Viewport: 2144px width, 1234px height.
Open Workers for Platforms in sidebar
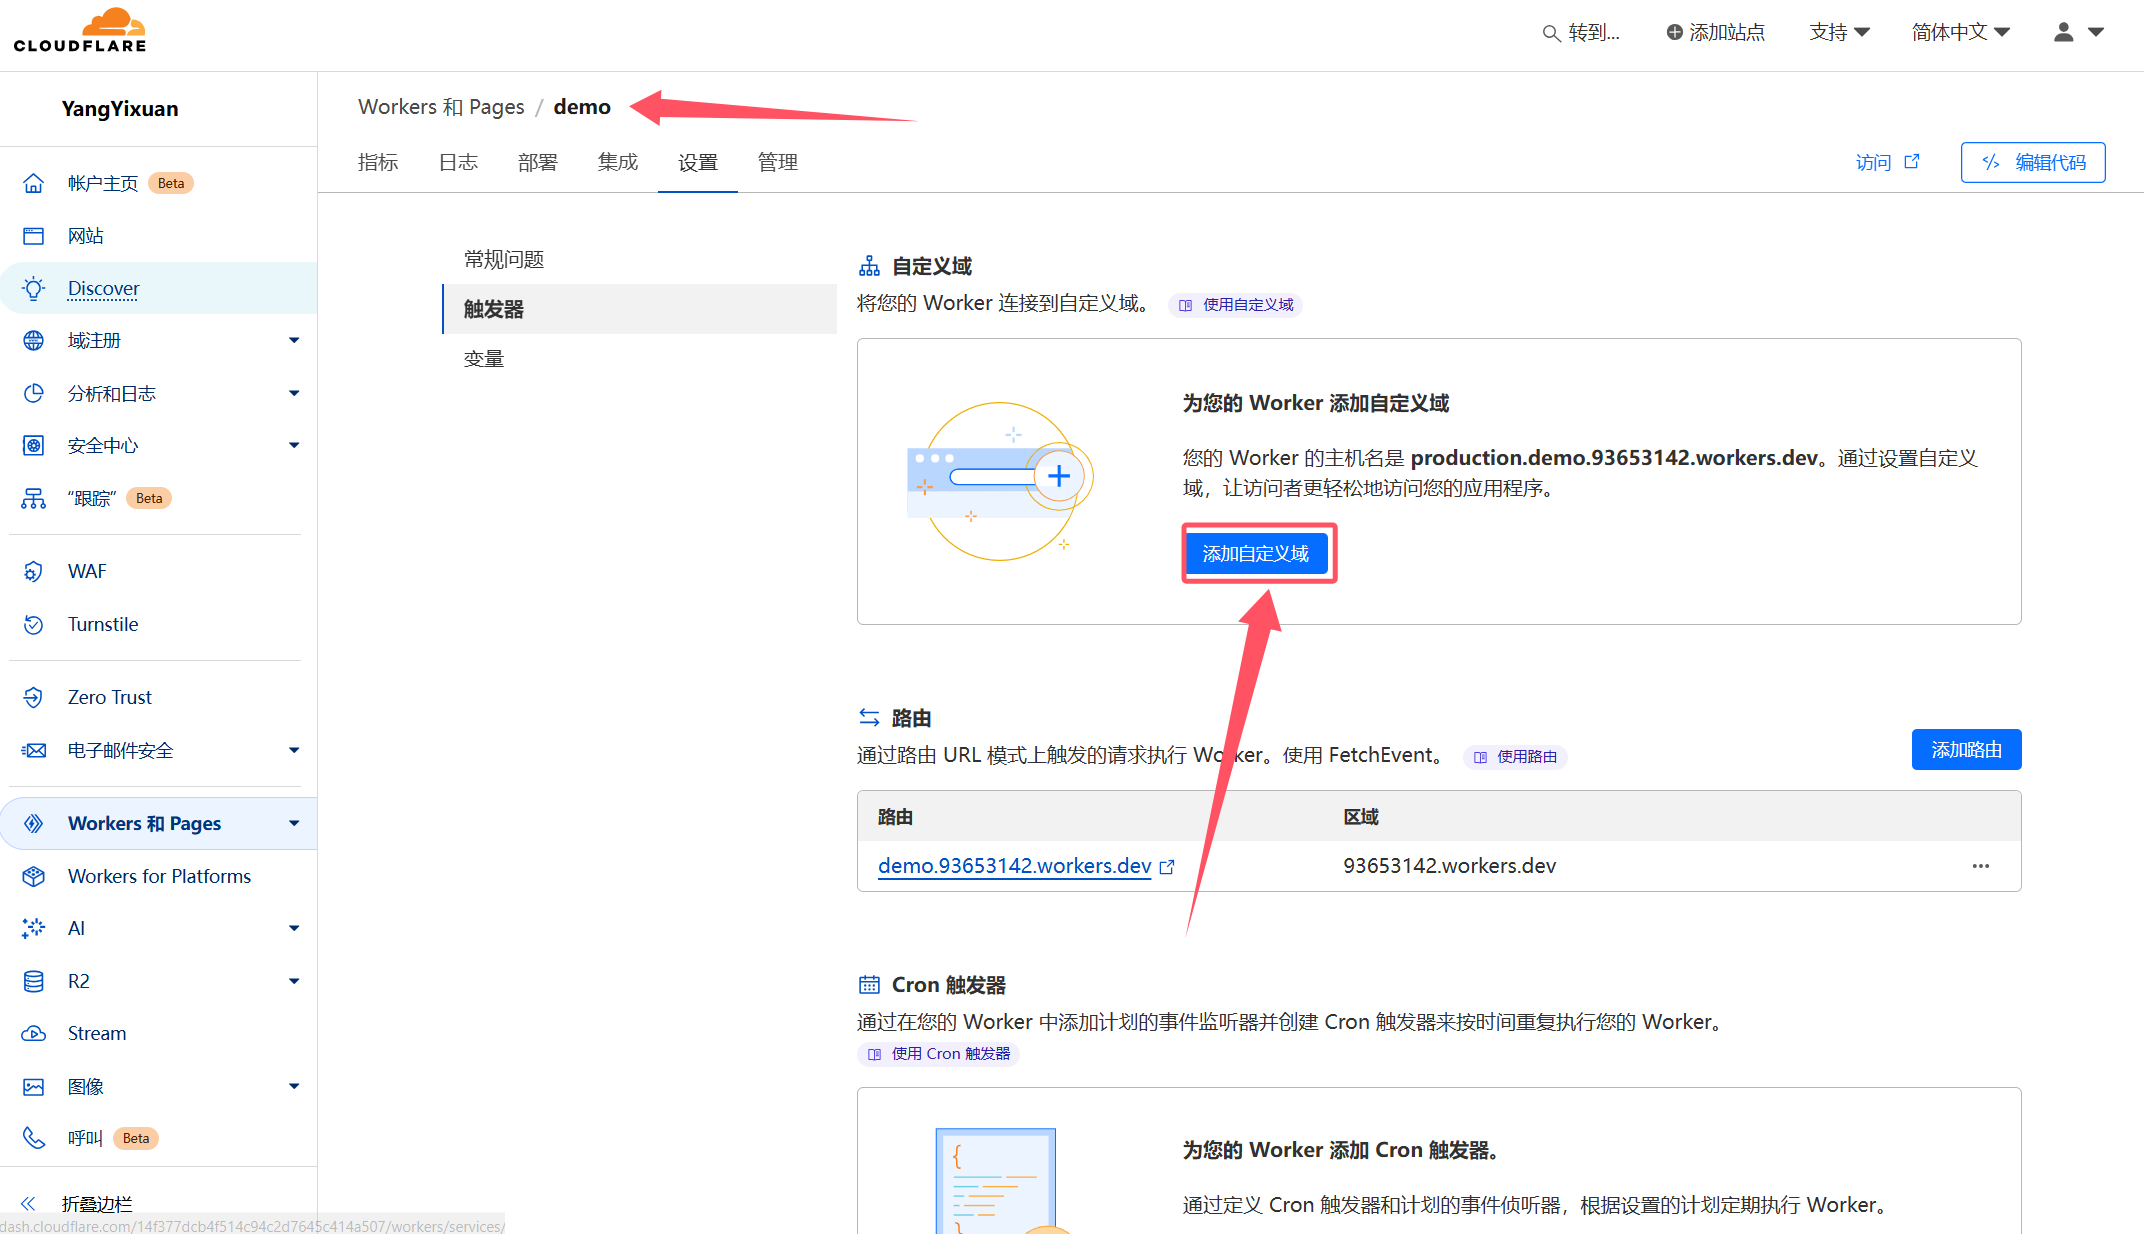click(x=159, y=876)
